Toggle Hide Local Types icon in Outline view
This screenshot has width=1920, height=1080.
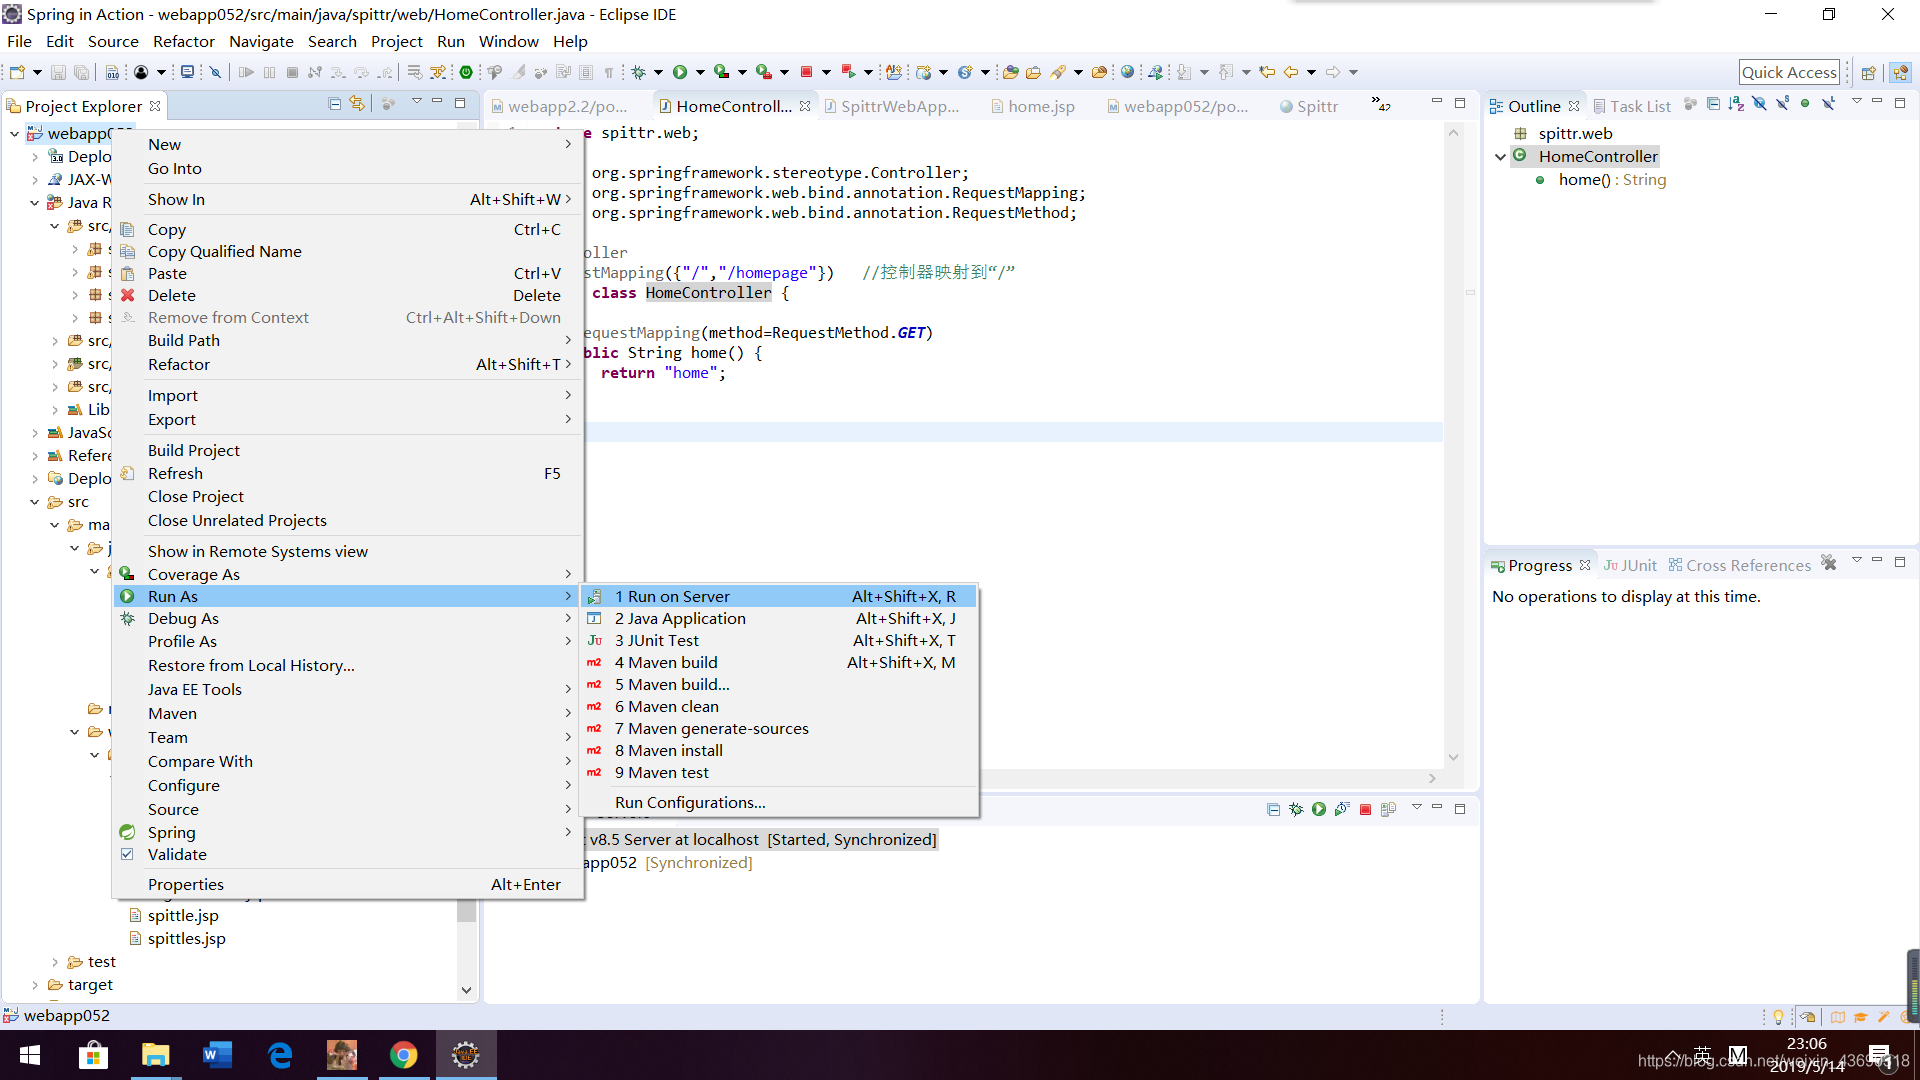pyautogui.click(x=1828, y=104)
